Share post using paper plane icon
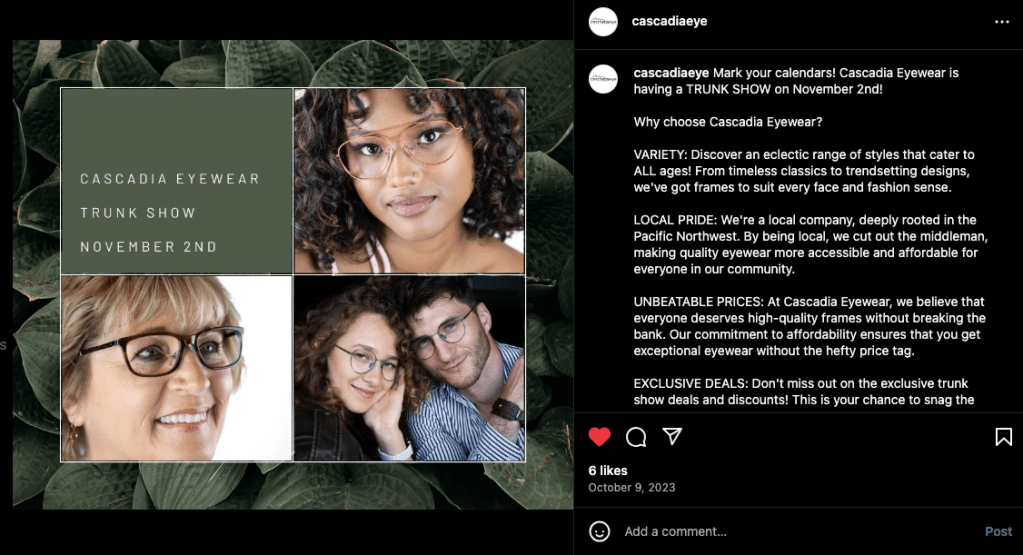The image size is (1023, 555). click(673, 436)
